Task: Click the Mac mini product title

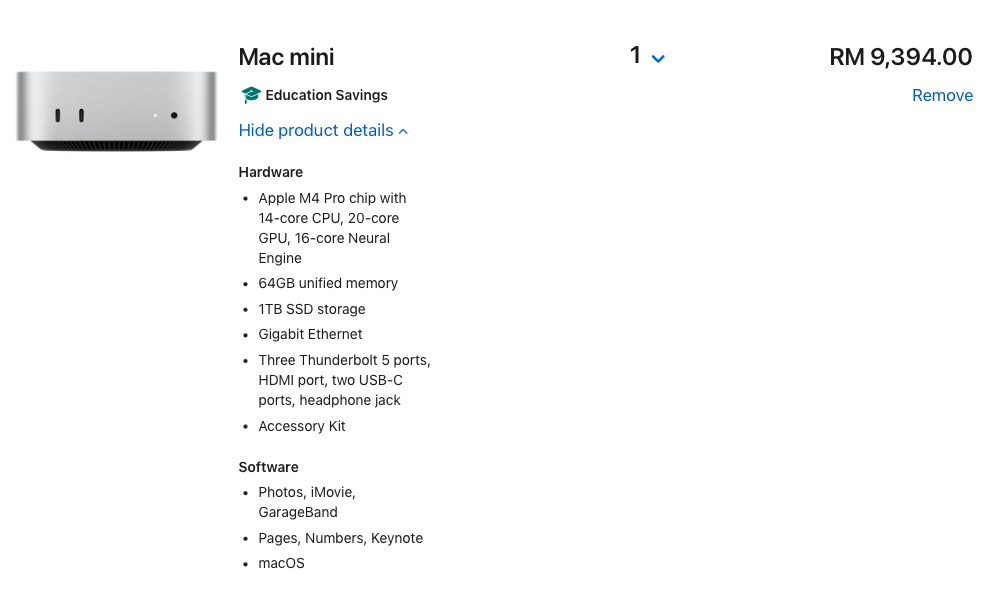Action: 286,57
